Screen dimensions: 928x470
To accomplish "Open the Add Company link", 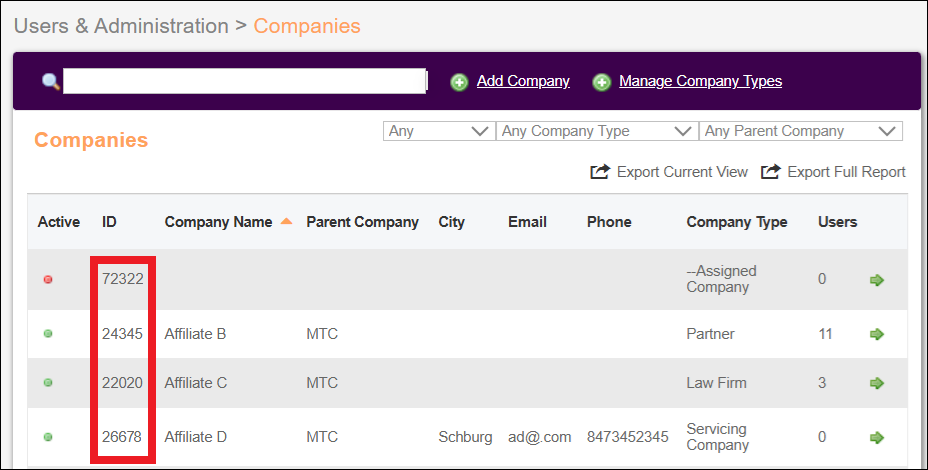I will pyautogui.click(x=523, y=81).
